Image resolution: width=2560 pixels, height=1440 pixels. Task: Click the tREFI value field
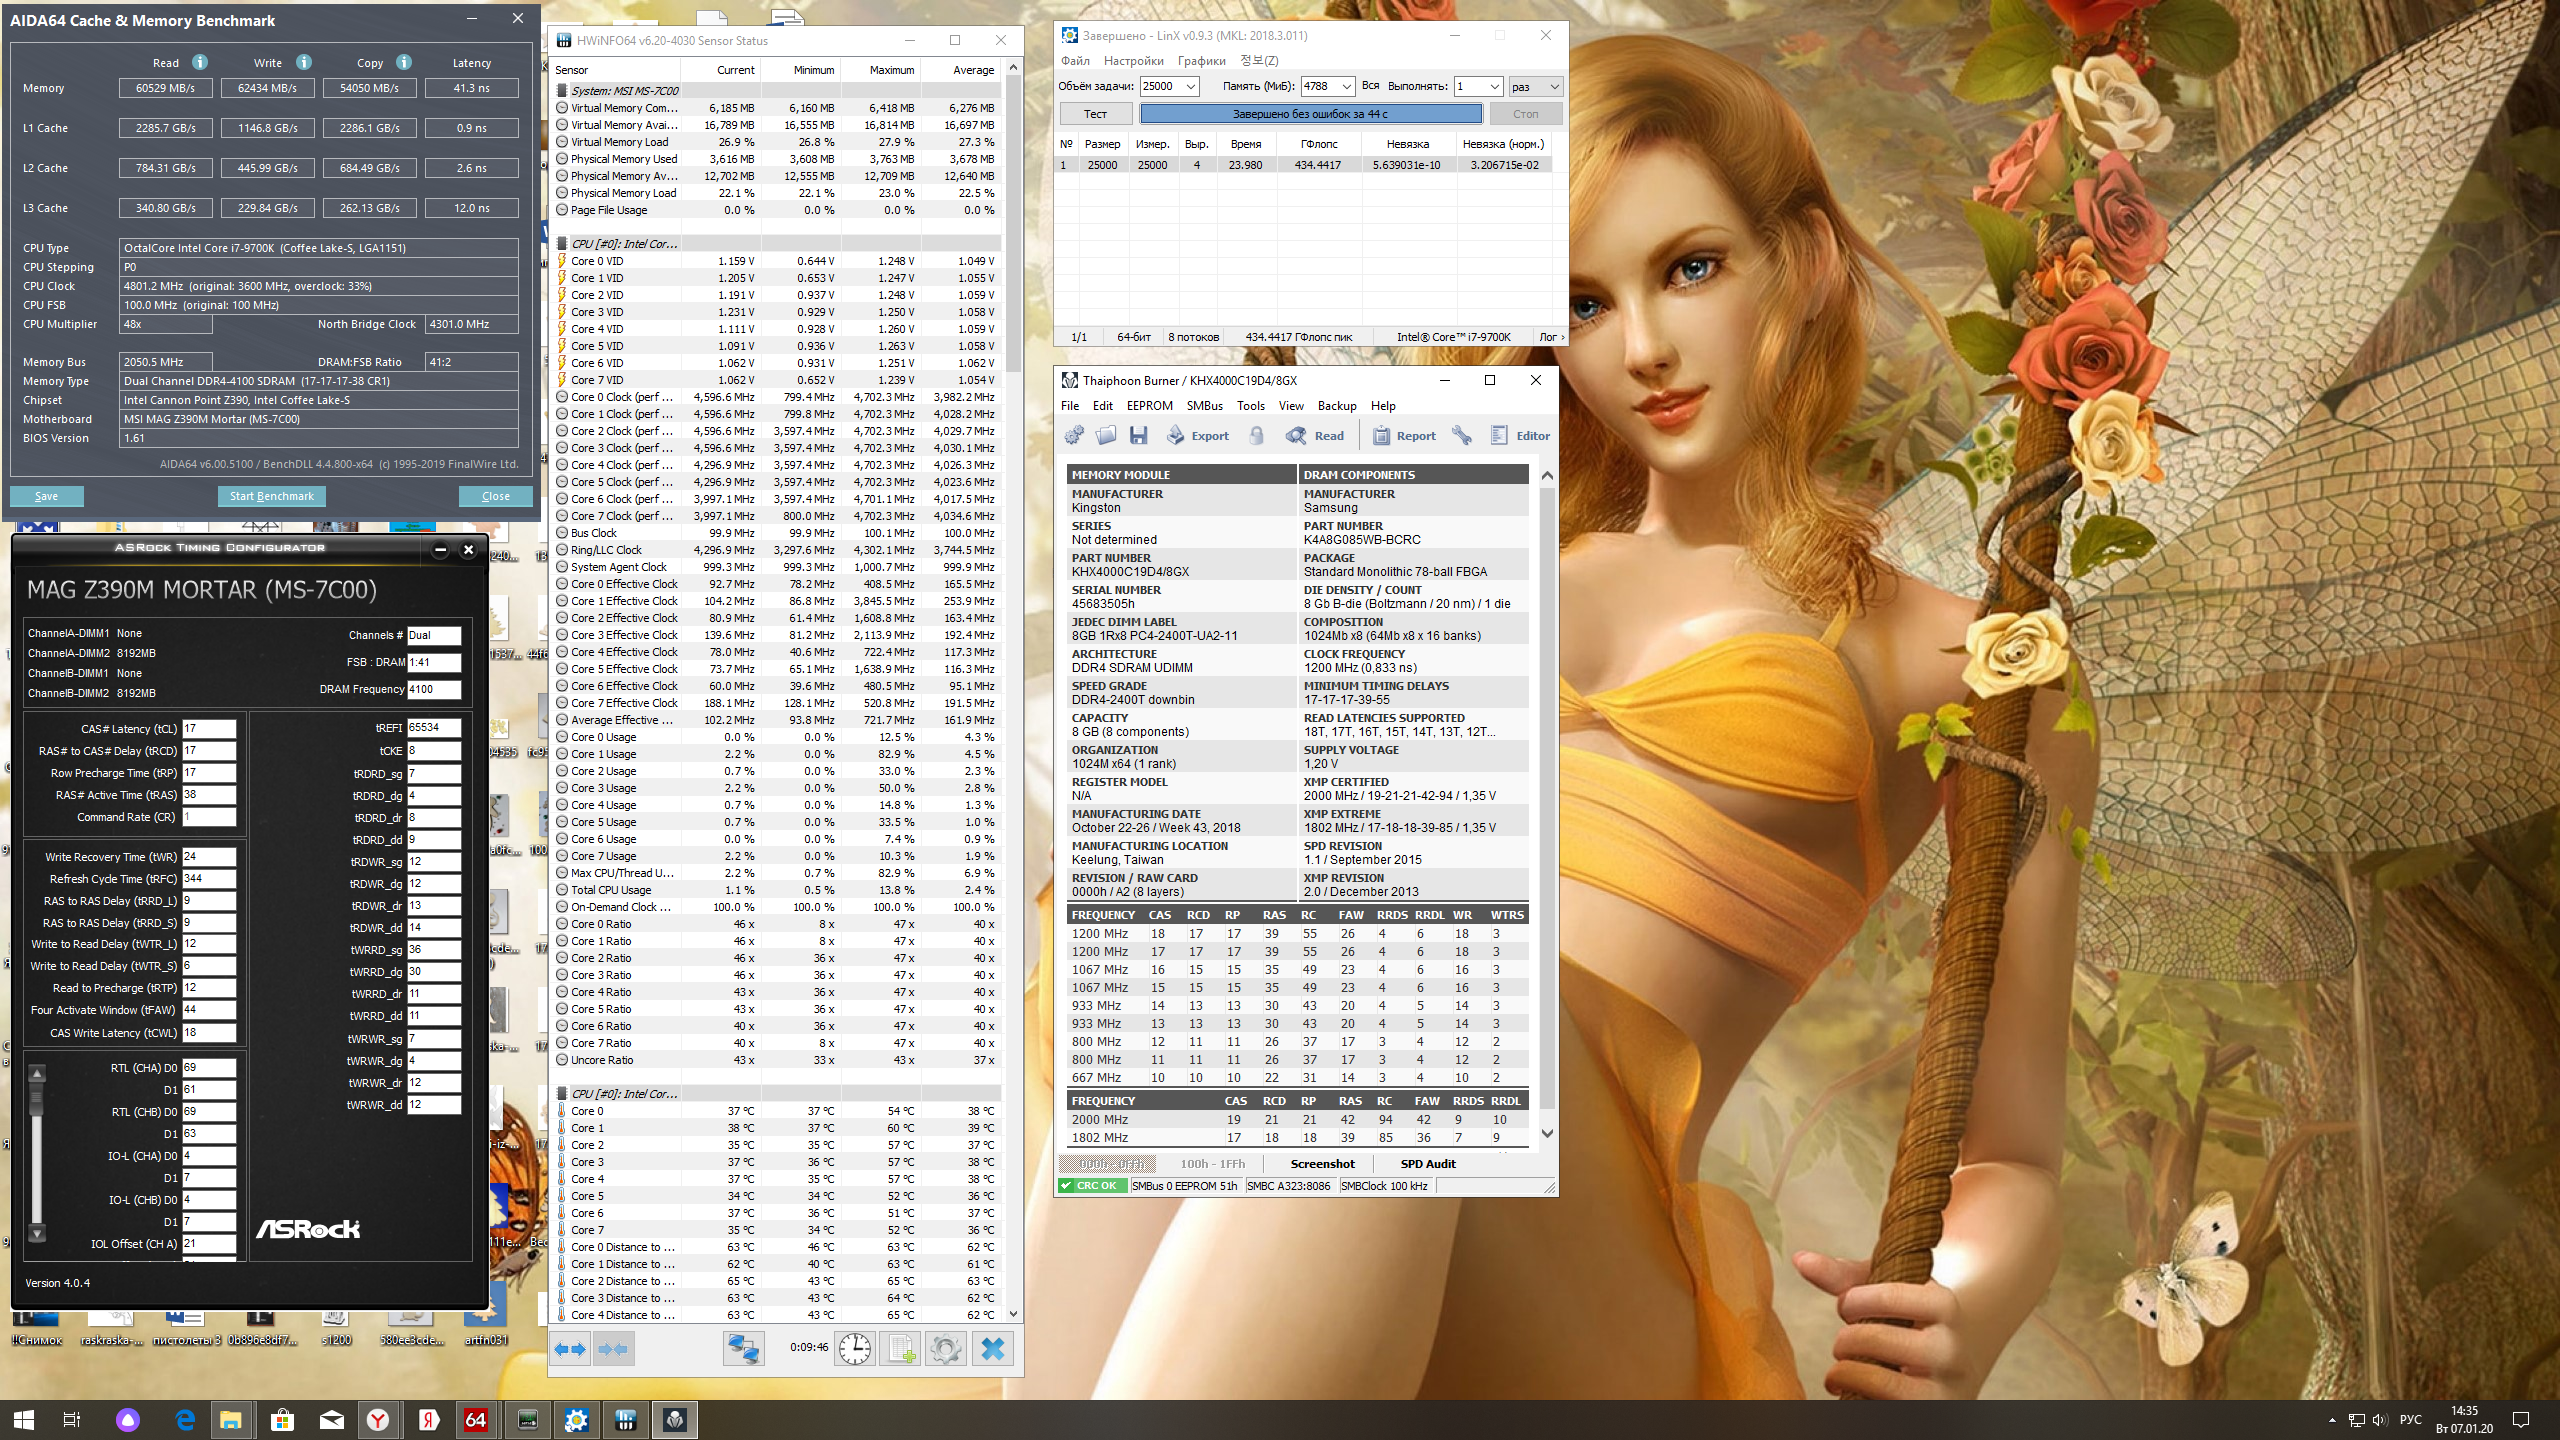[x=433, y=728]
